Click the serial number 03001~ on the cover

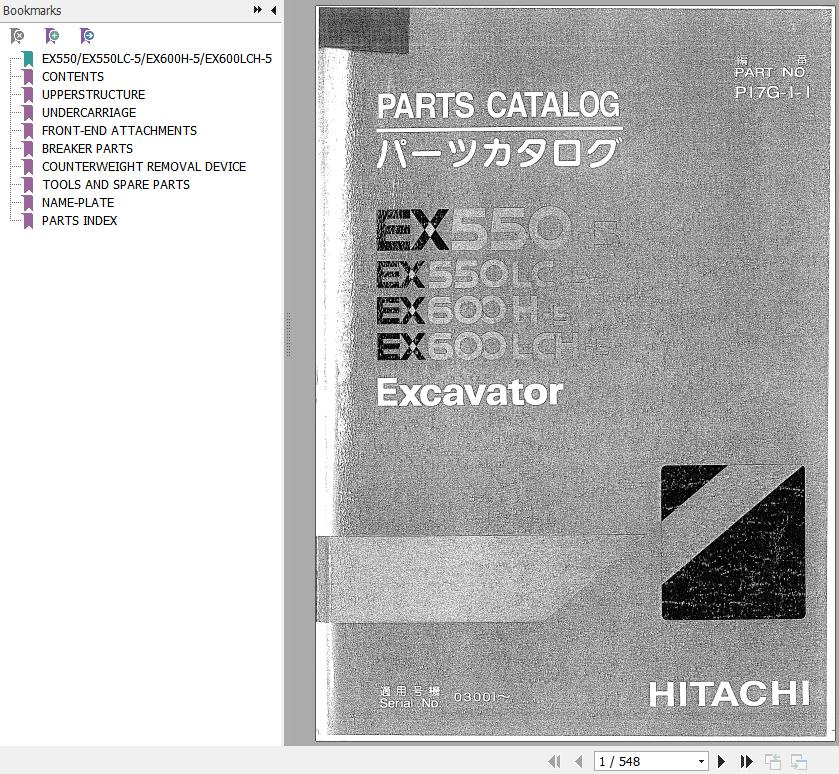click(482, 697)
